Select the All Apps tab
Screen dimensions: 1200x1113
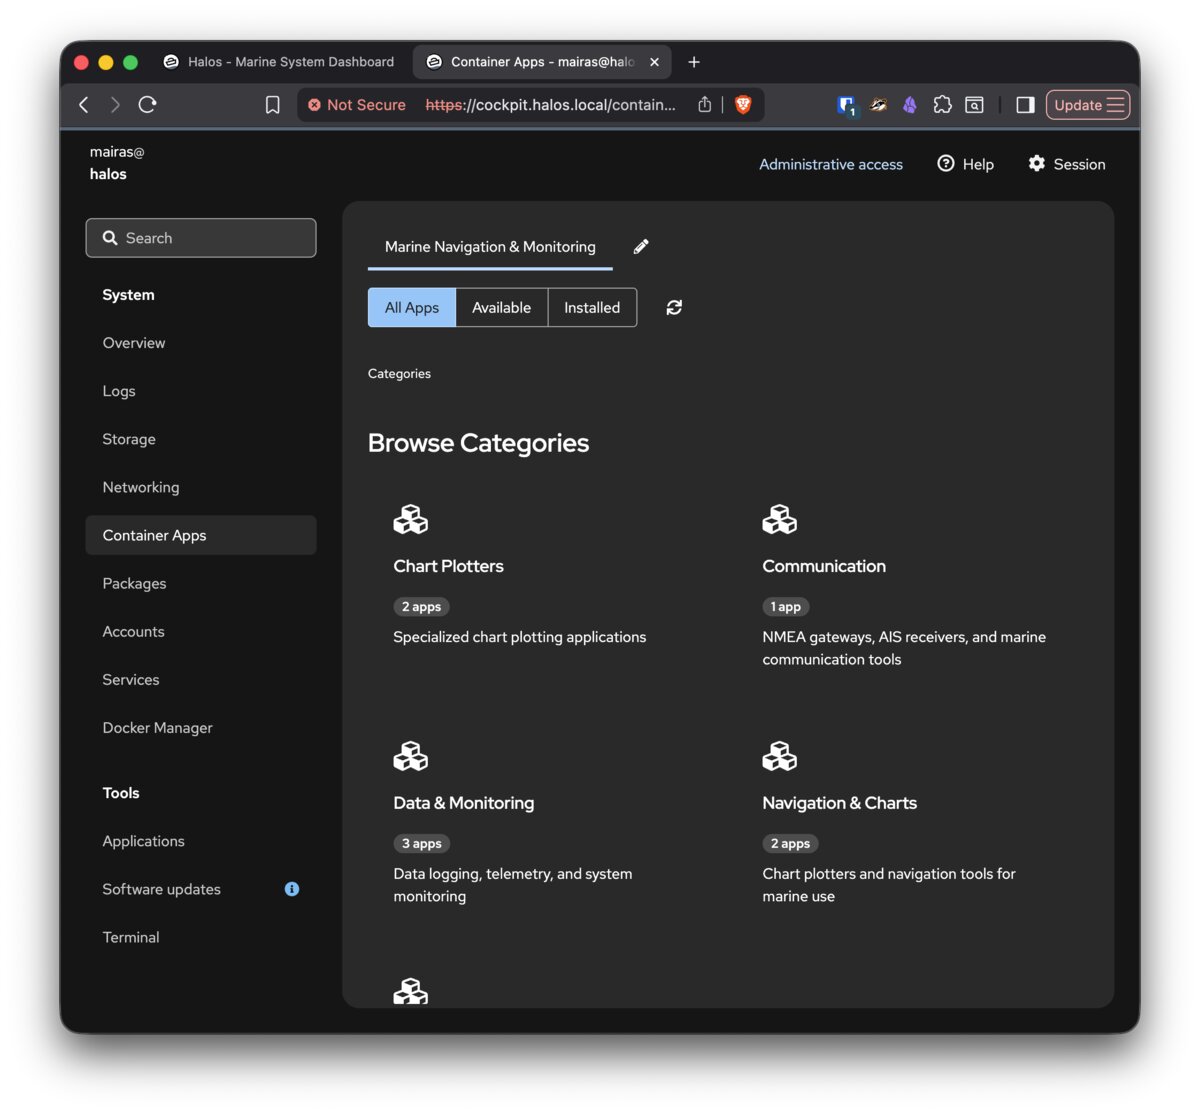(411, 307)
